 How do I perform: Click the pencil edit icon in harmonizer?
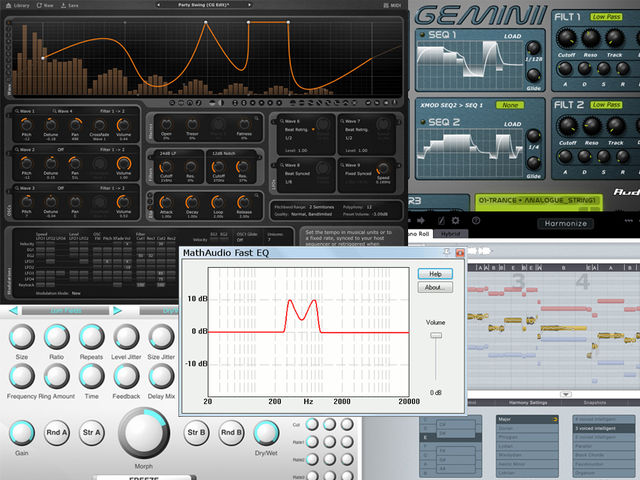click(441, 221)
